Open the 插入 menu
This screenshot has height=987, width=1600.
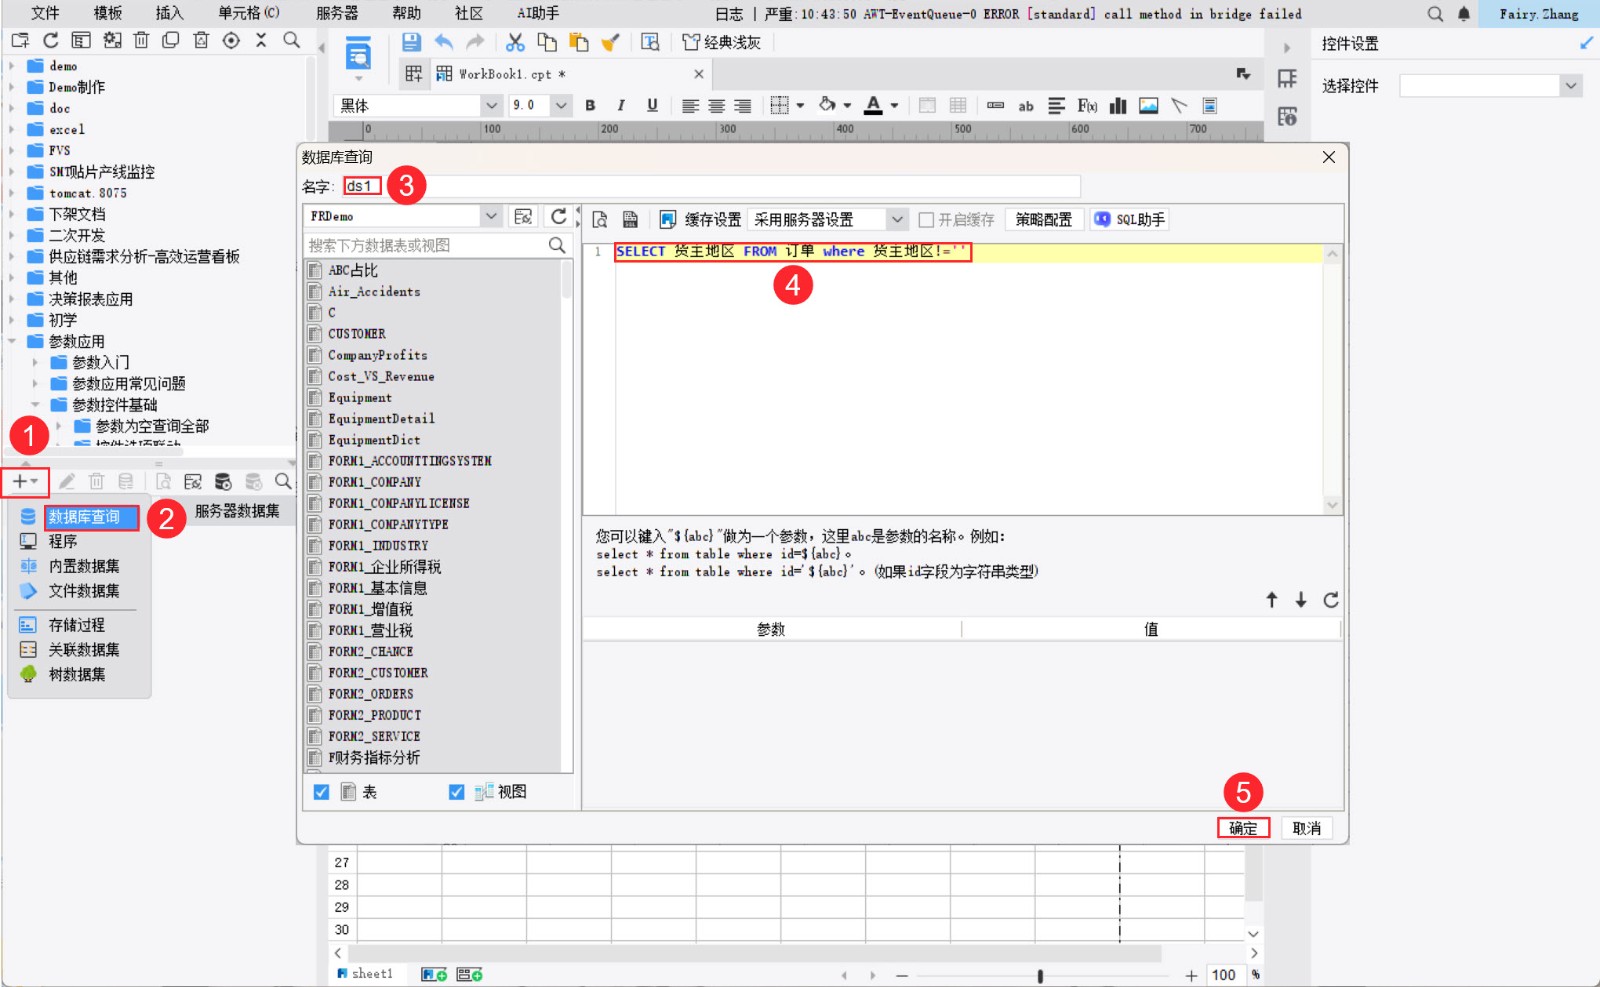coord(170,13)
